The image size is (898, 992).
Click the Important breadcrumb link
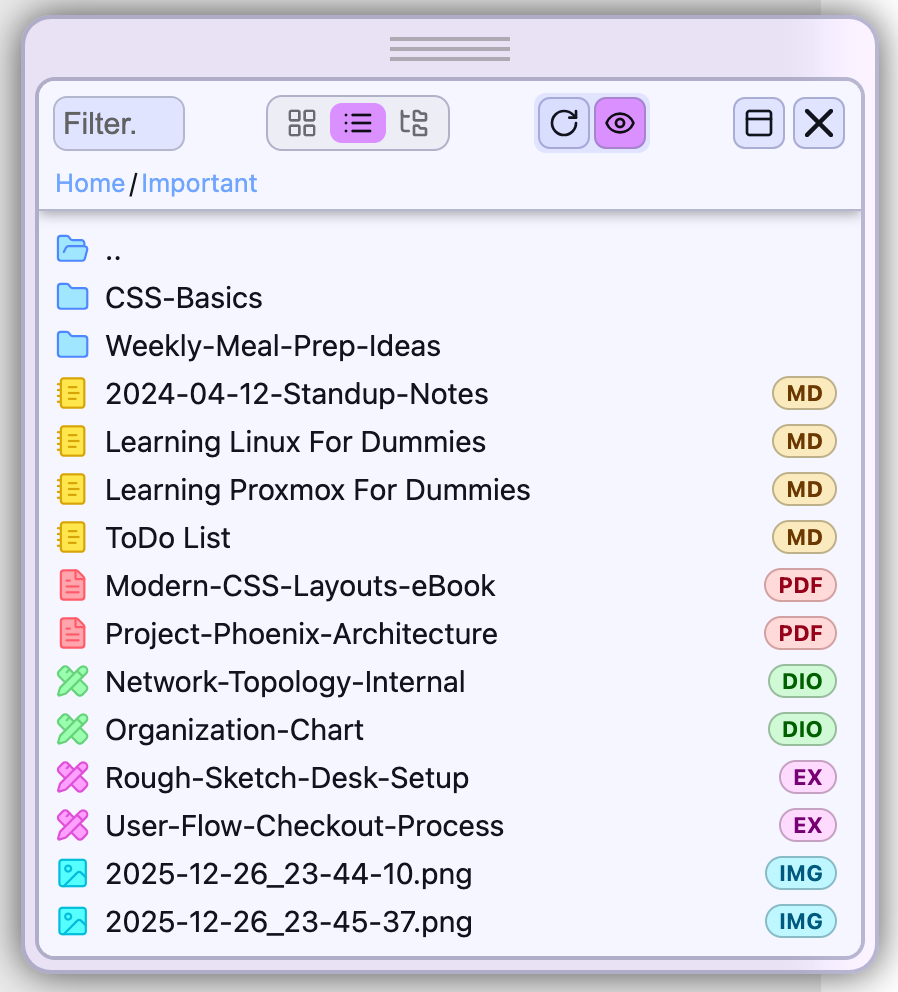199,183
